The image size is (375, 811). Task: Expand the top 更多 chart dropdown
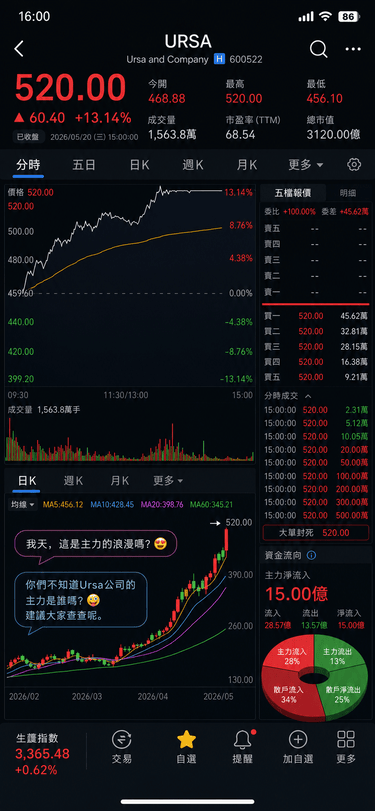coord(306,165)
